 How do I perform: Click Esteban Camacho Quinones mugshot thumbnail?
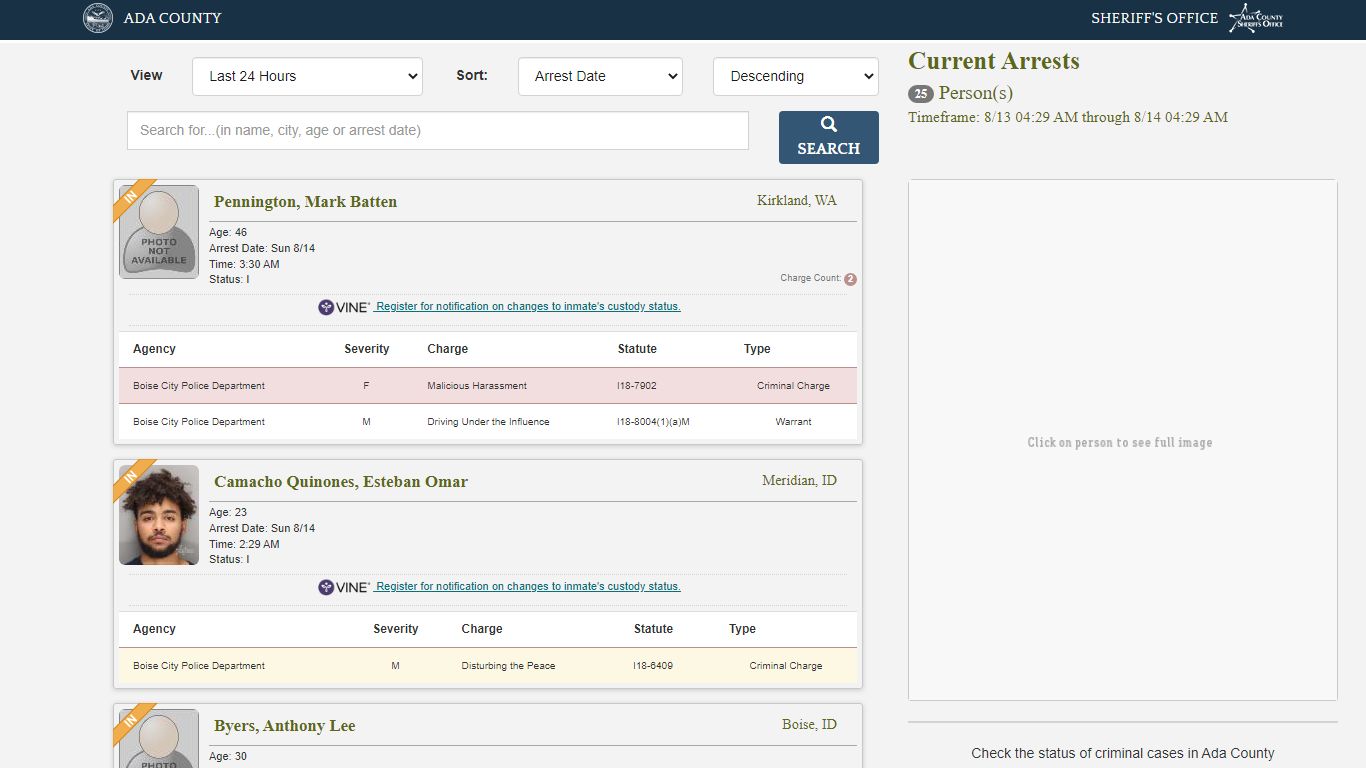[159, 515]
